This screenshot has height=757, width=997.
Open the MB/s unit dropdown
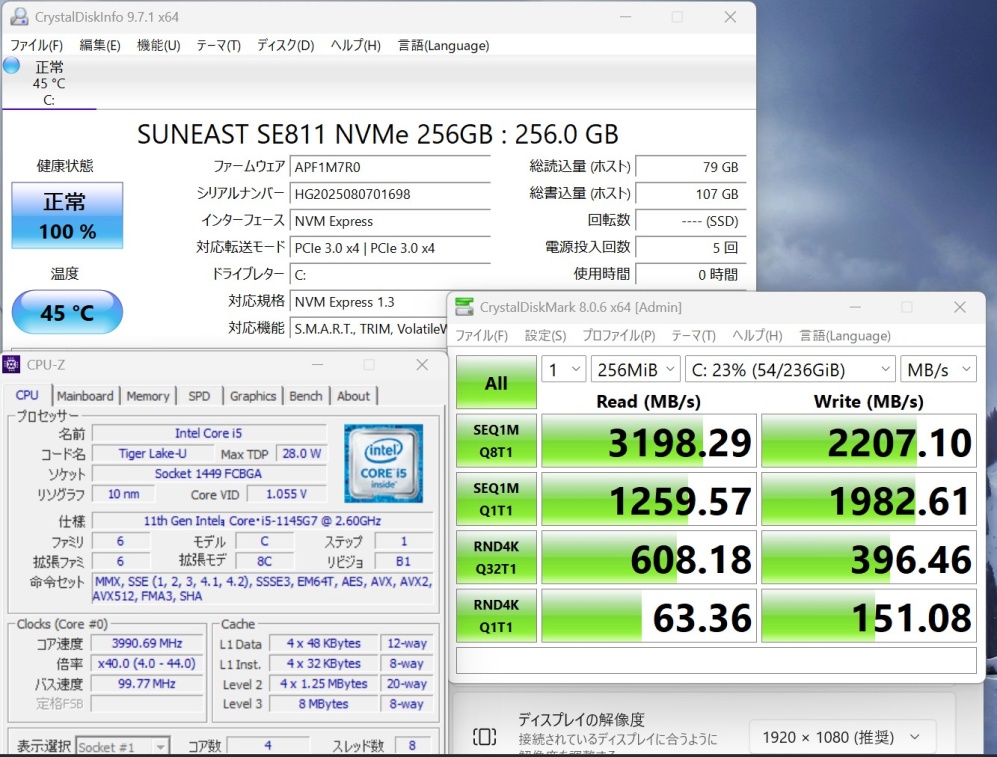tap(937, 370)
